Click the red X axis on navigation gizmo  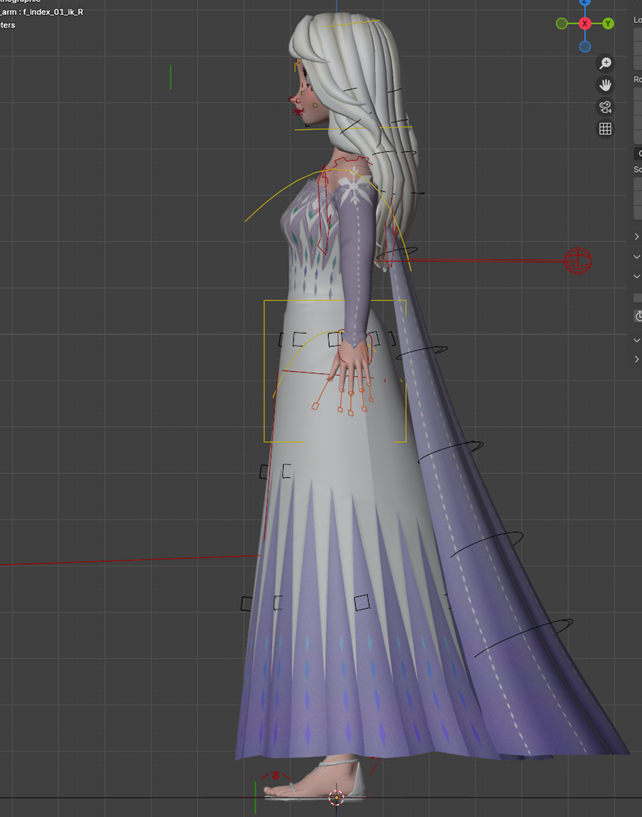click(x=585, y=23)
